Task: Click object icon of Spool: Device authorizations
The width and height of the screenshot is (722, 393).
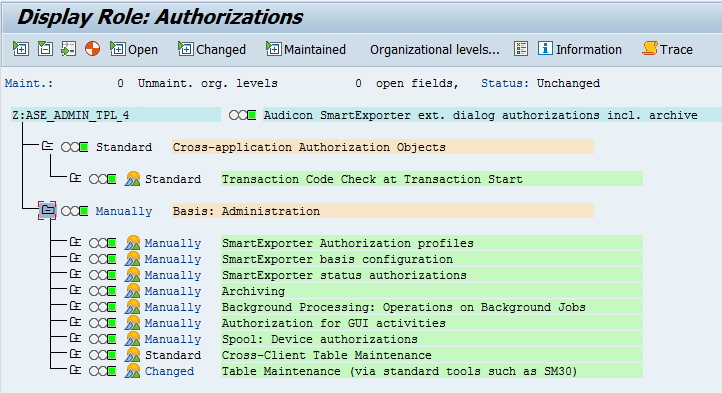Action: point(132,339)
